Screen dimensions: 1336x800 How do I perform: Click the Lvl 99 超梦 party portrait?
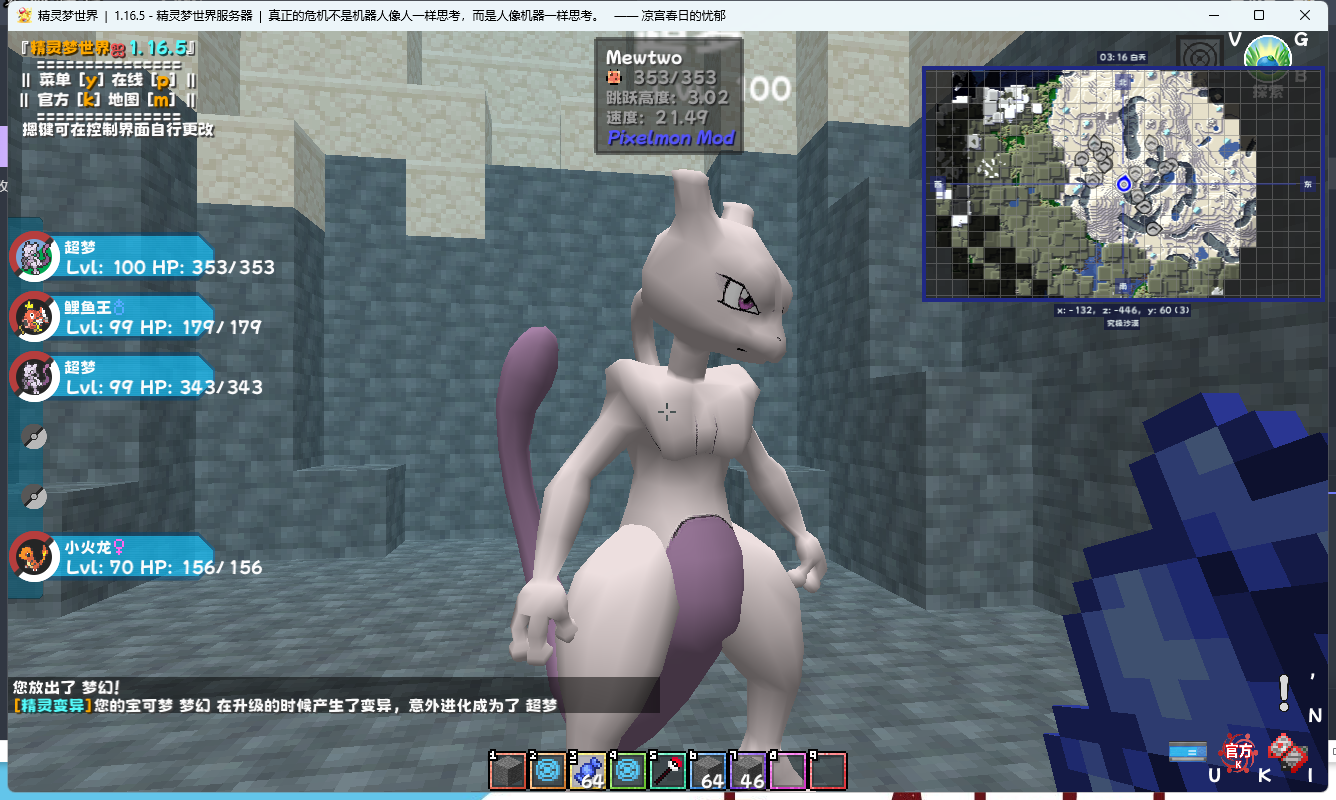[34, 377]
